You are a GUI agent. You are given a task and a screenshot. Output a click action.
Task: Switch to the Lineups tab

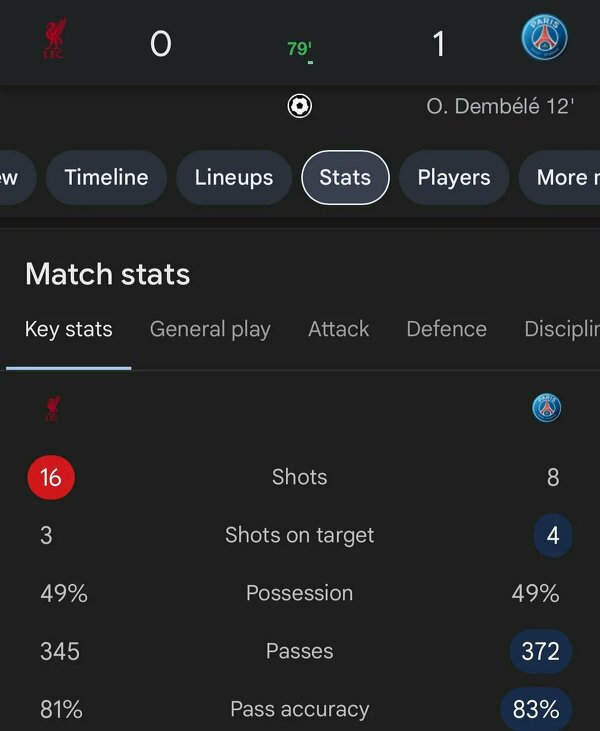[x=234, y=178]
